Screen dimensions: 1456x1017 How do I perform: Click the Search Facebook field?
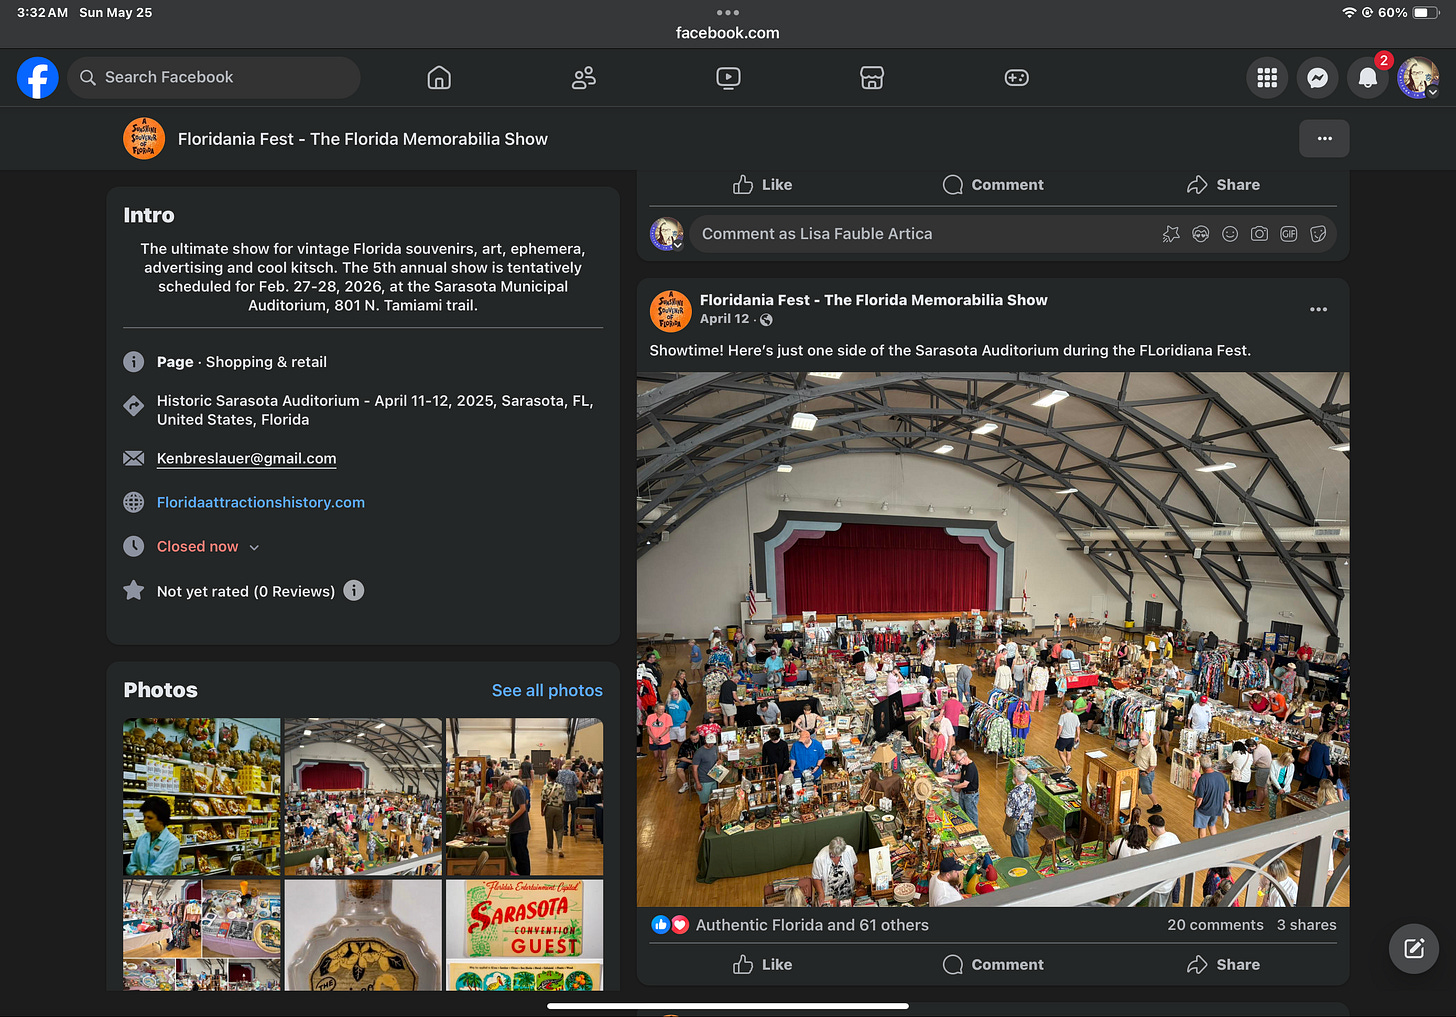coord(214,78)
